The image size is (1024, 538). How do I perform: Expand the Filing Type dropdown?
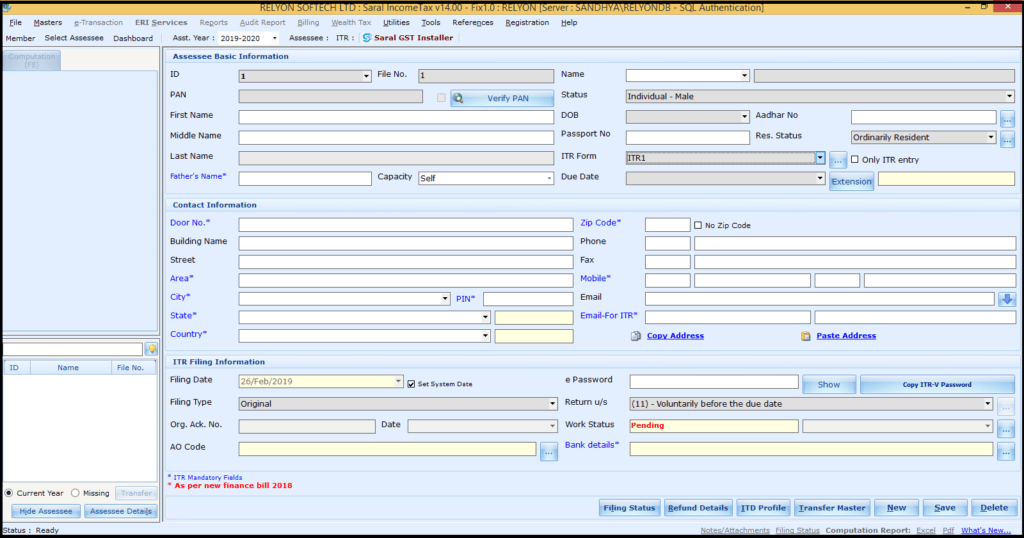[552, 404]
